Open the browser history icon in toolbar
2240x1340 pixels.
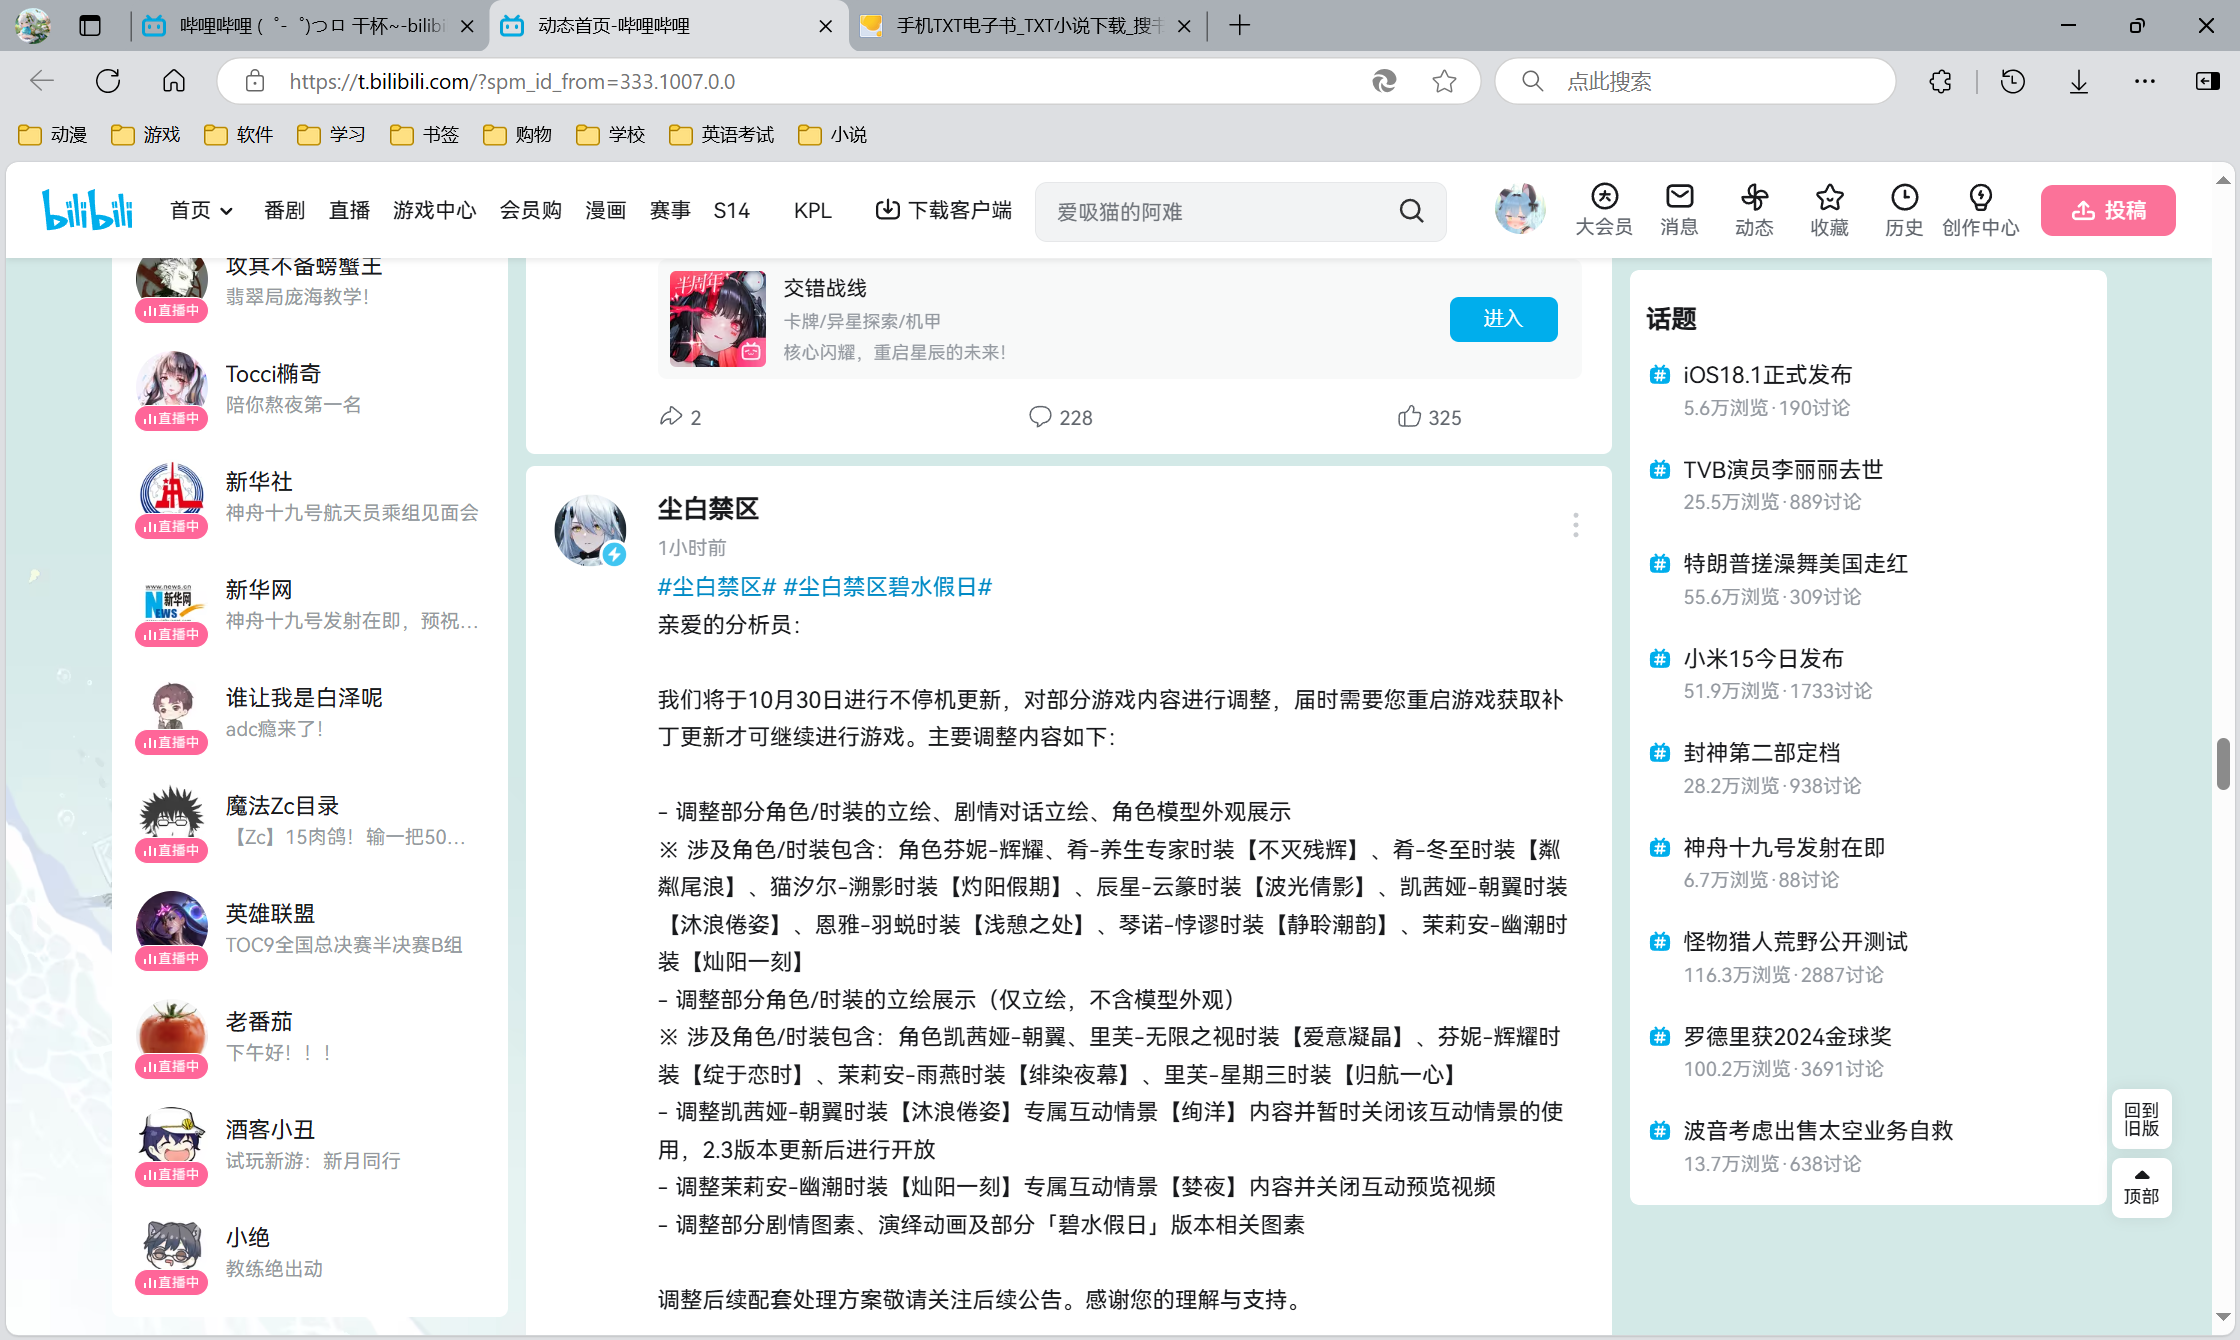click(2013, 81)
